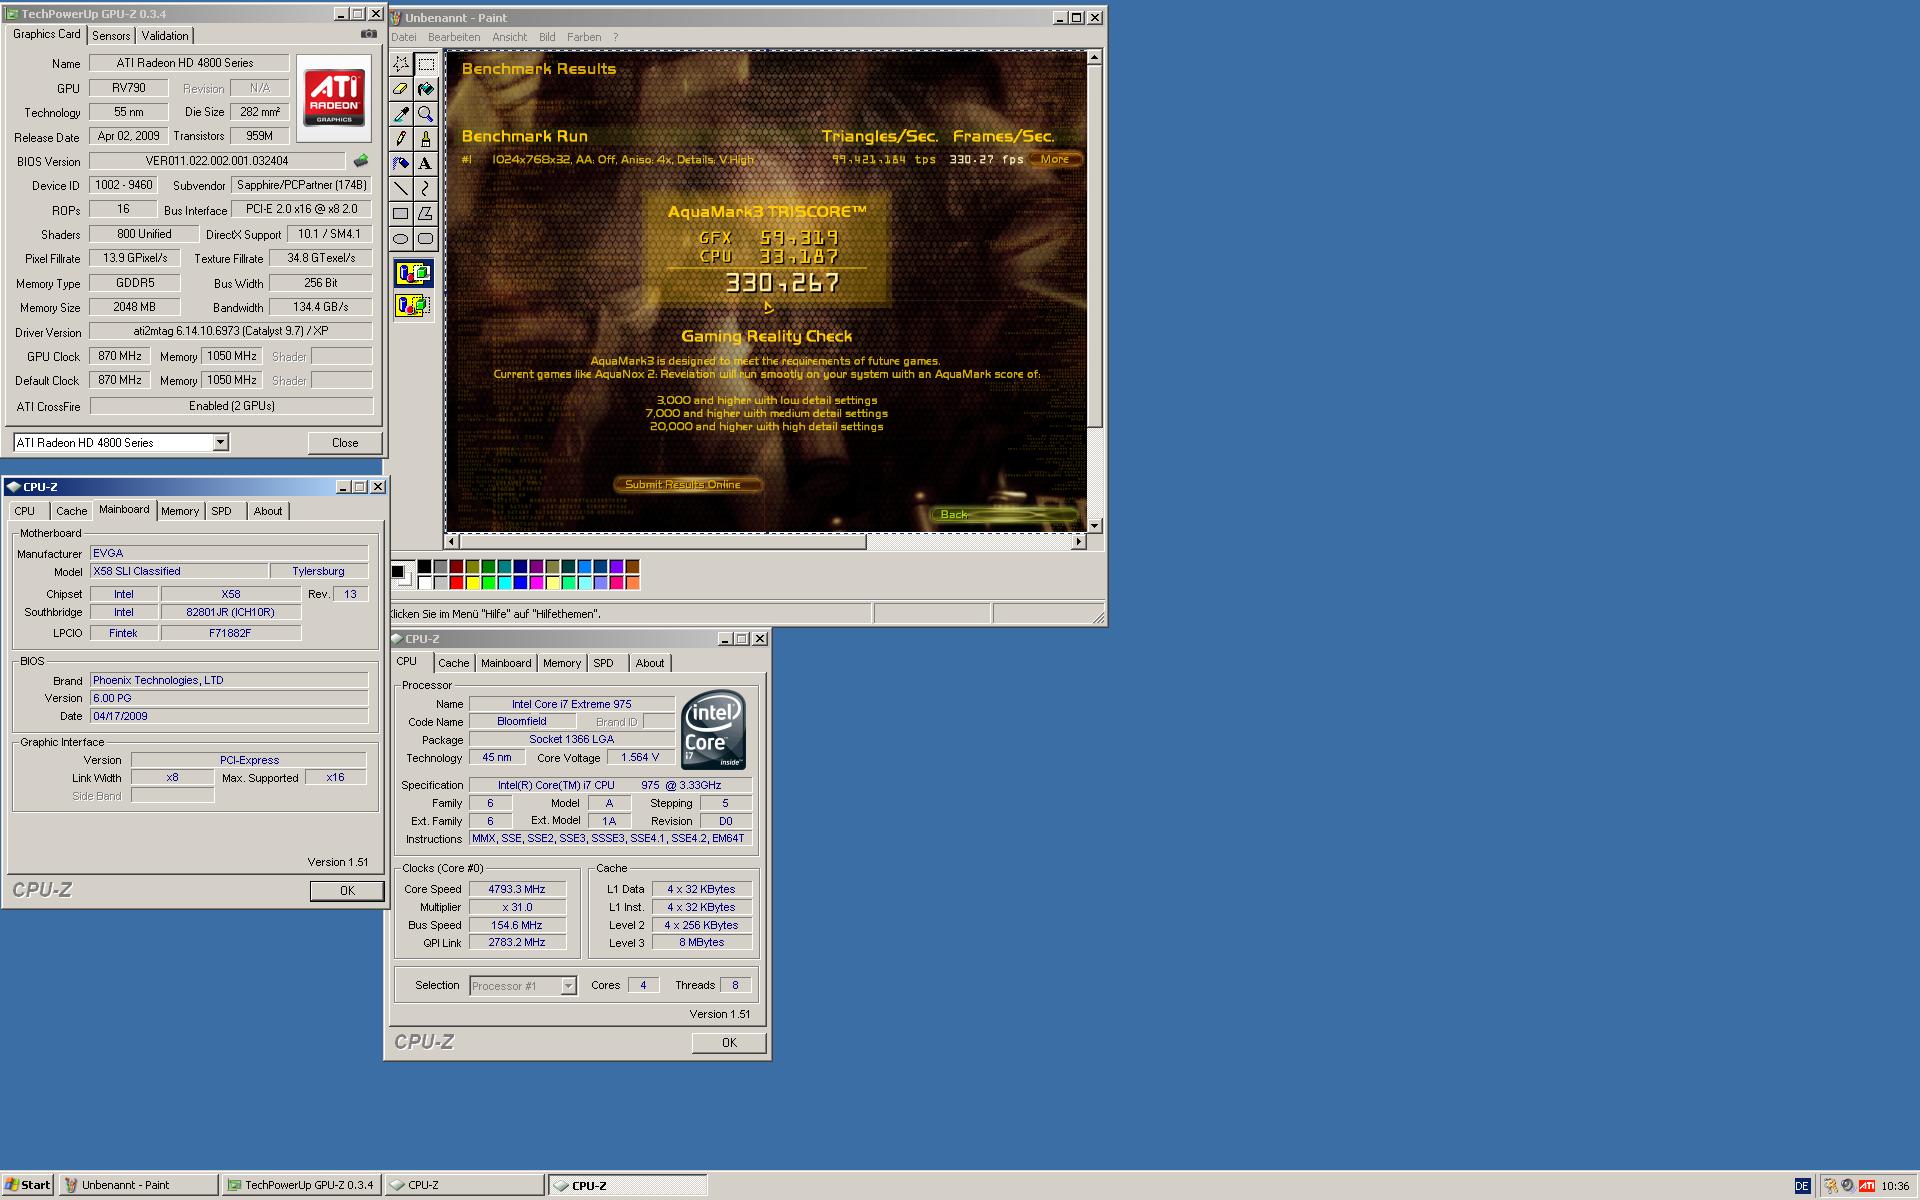The image size is (1920, 1200).
Task: Click Paint vertical scrollbar down arrow
Action: [1094, 525]
